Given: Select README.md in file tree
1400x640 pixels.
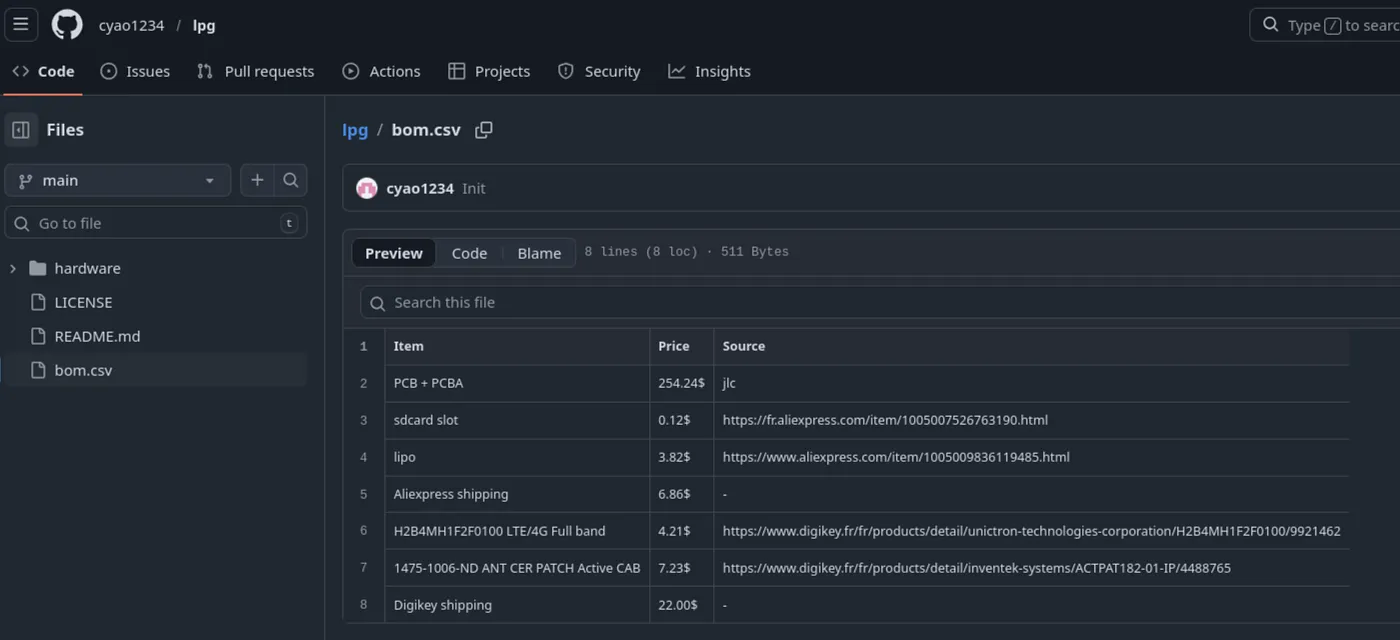Looking at the screenshot, I should coord(97,336).
